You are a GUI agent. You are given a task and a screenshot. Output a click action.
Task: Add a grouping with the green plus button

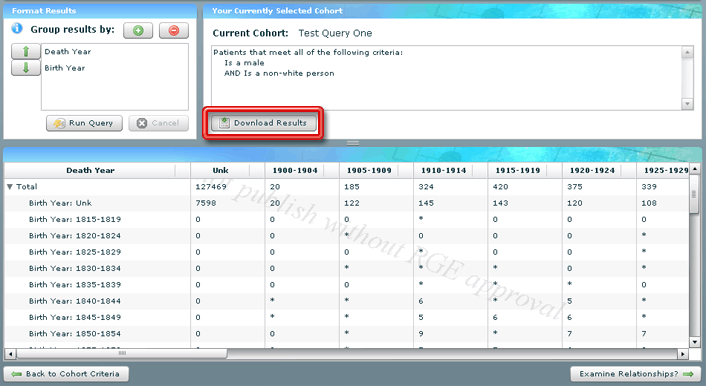point(138,31)
